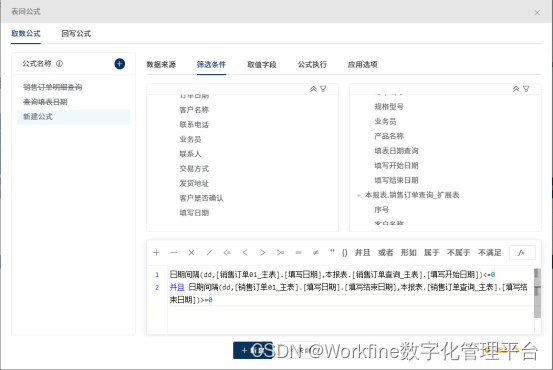Screen dimensions: 553x370
Task: Switch to 回写公式 tab
Action: click(x=76, y=34)
